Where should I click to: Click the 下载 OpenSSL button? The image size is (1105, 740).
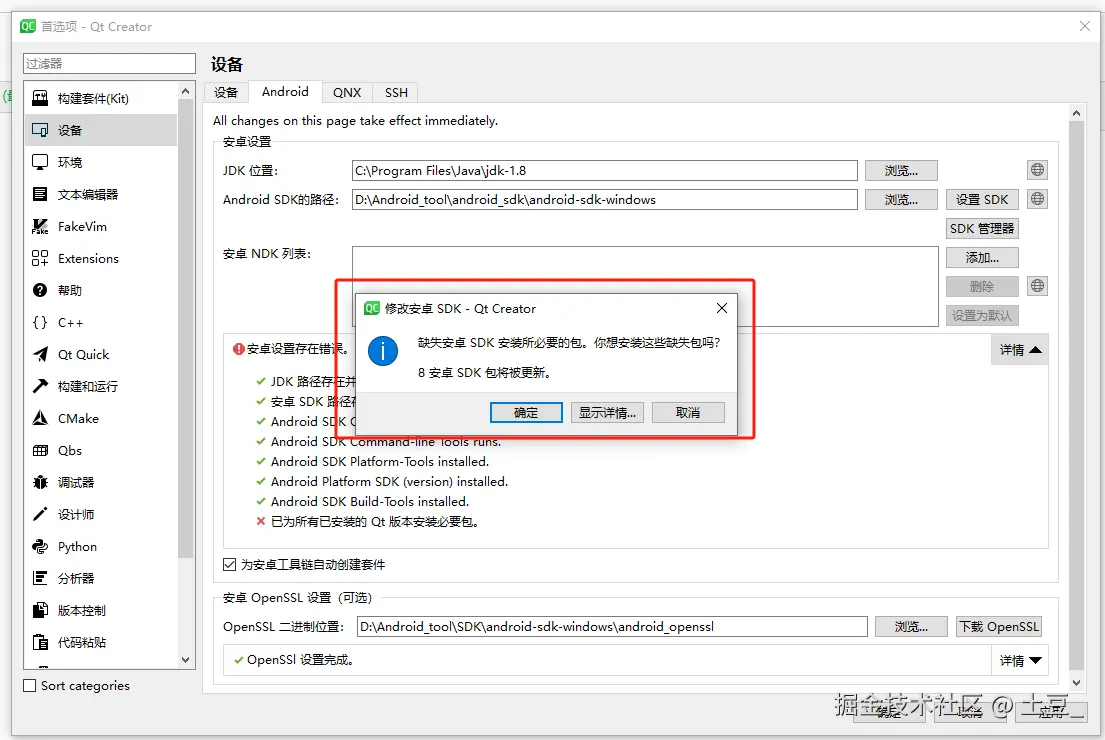(999, 627)
